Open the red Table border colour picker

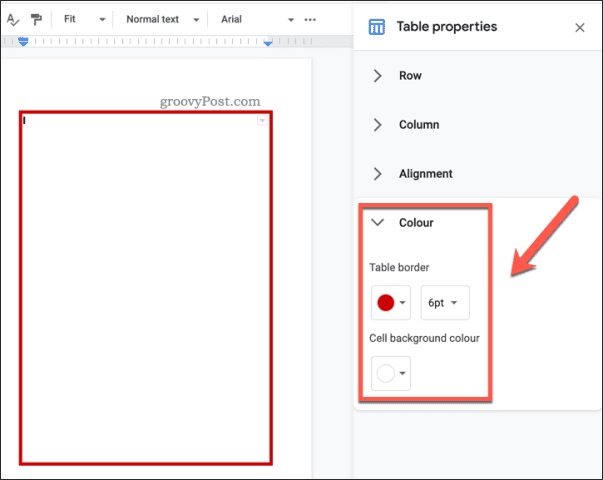[x=391, y=303]
